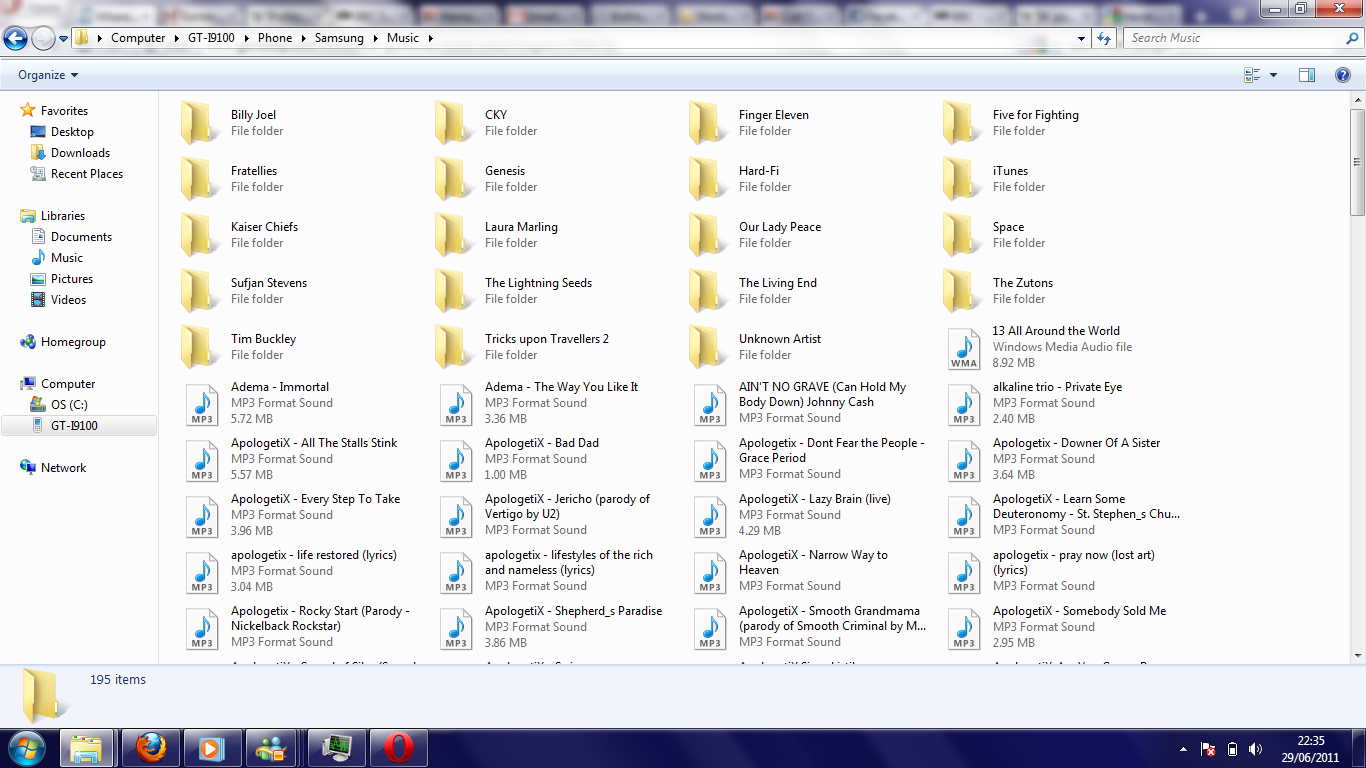Click the search magnifier icon

(1353, 38)
